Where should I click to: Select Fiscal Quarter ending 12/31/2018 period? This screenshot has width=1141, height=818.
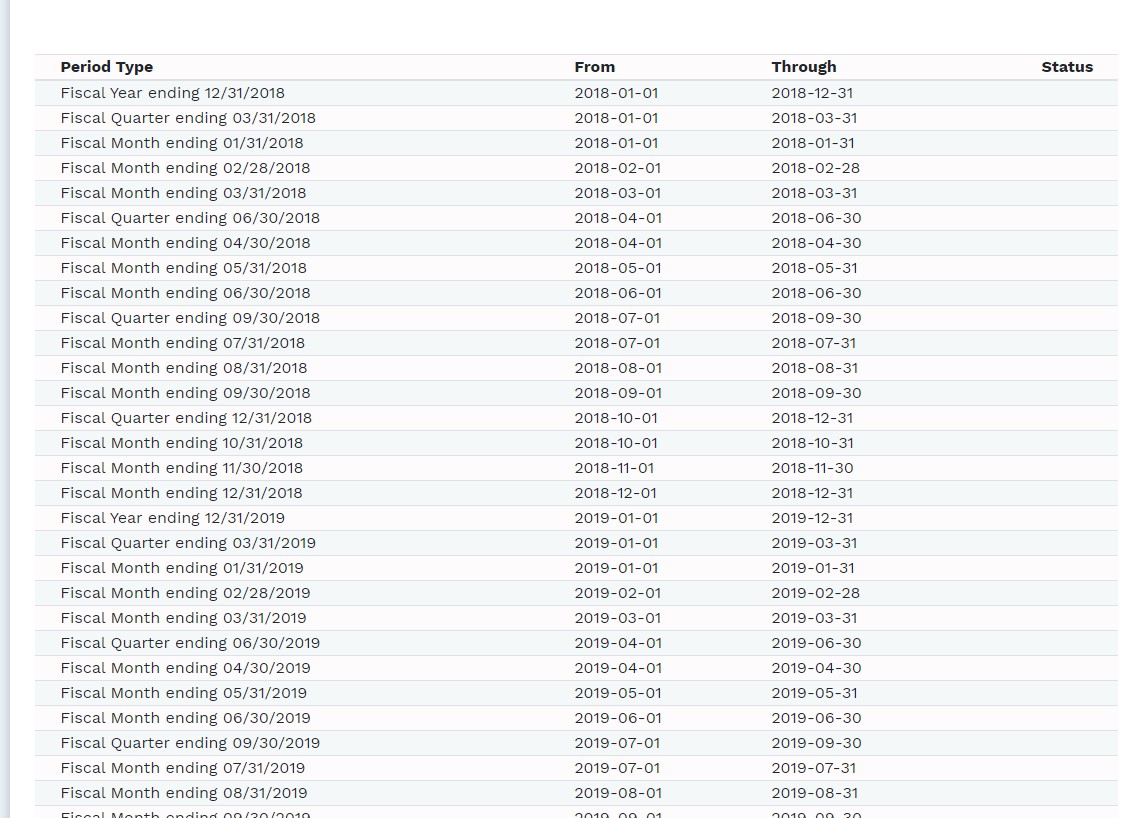point(186,418)
